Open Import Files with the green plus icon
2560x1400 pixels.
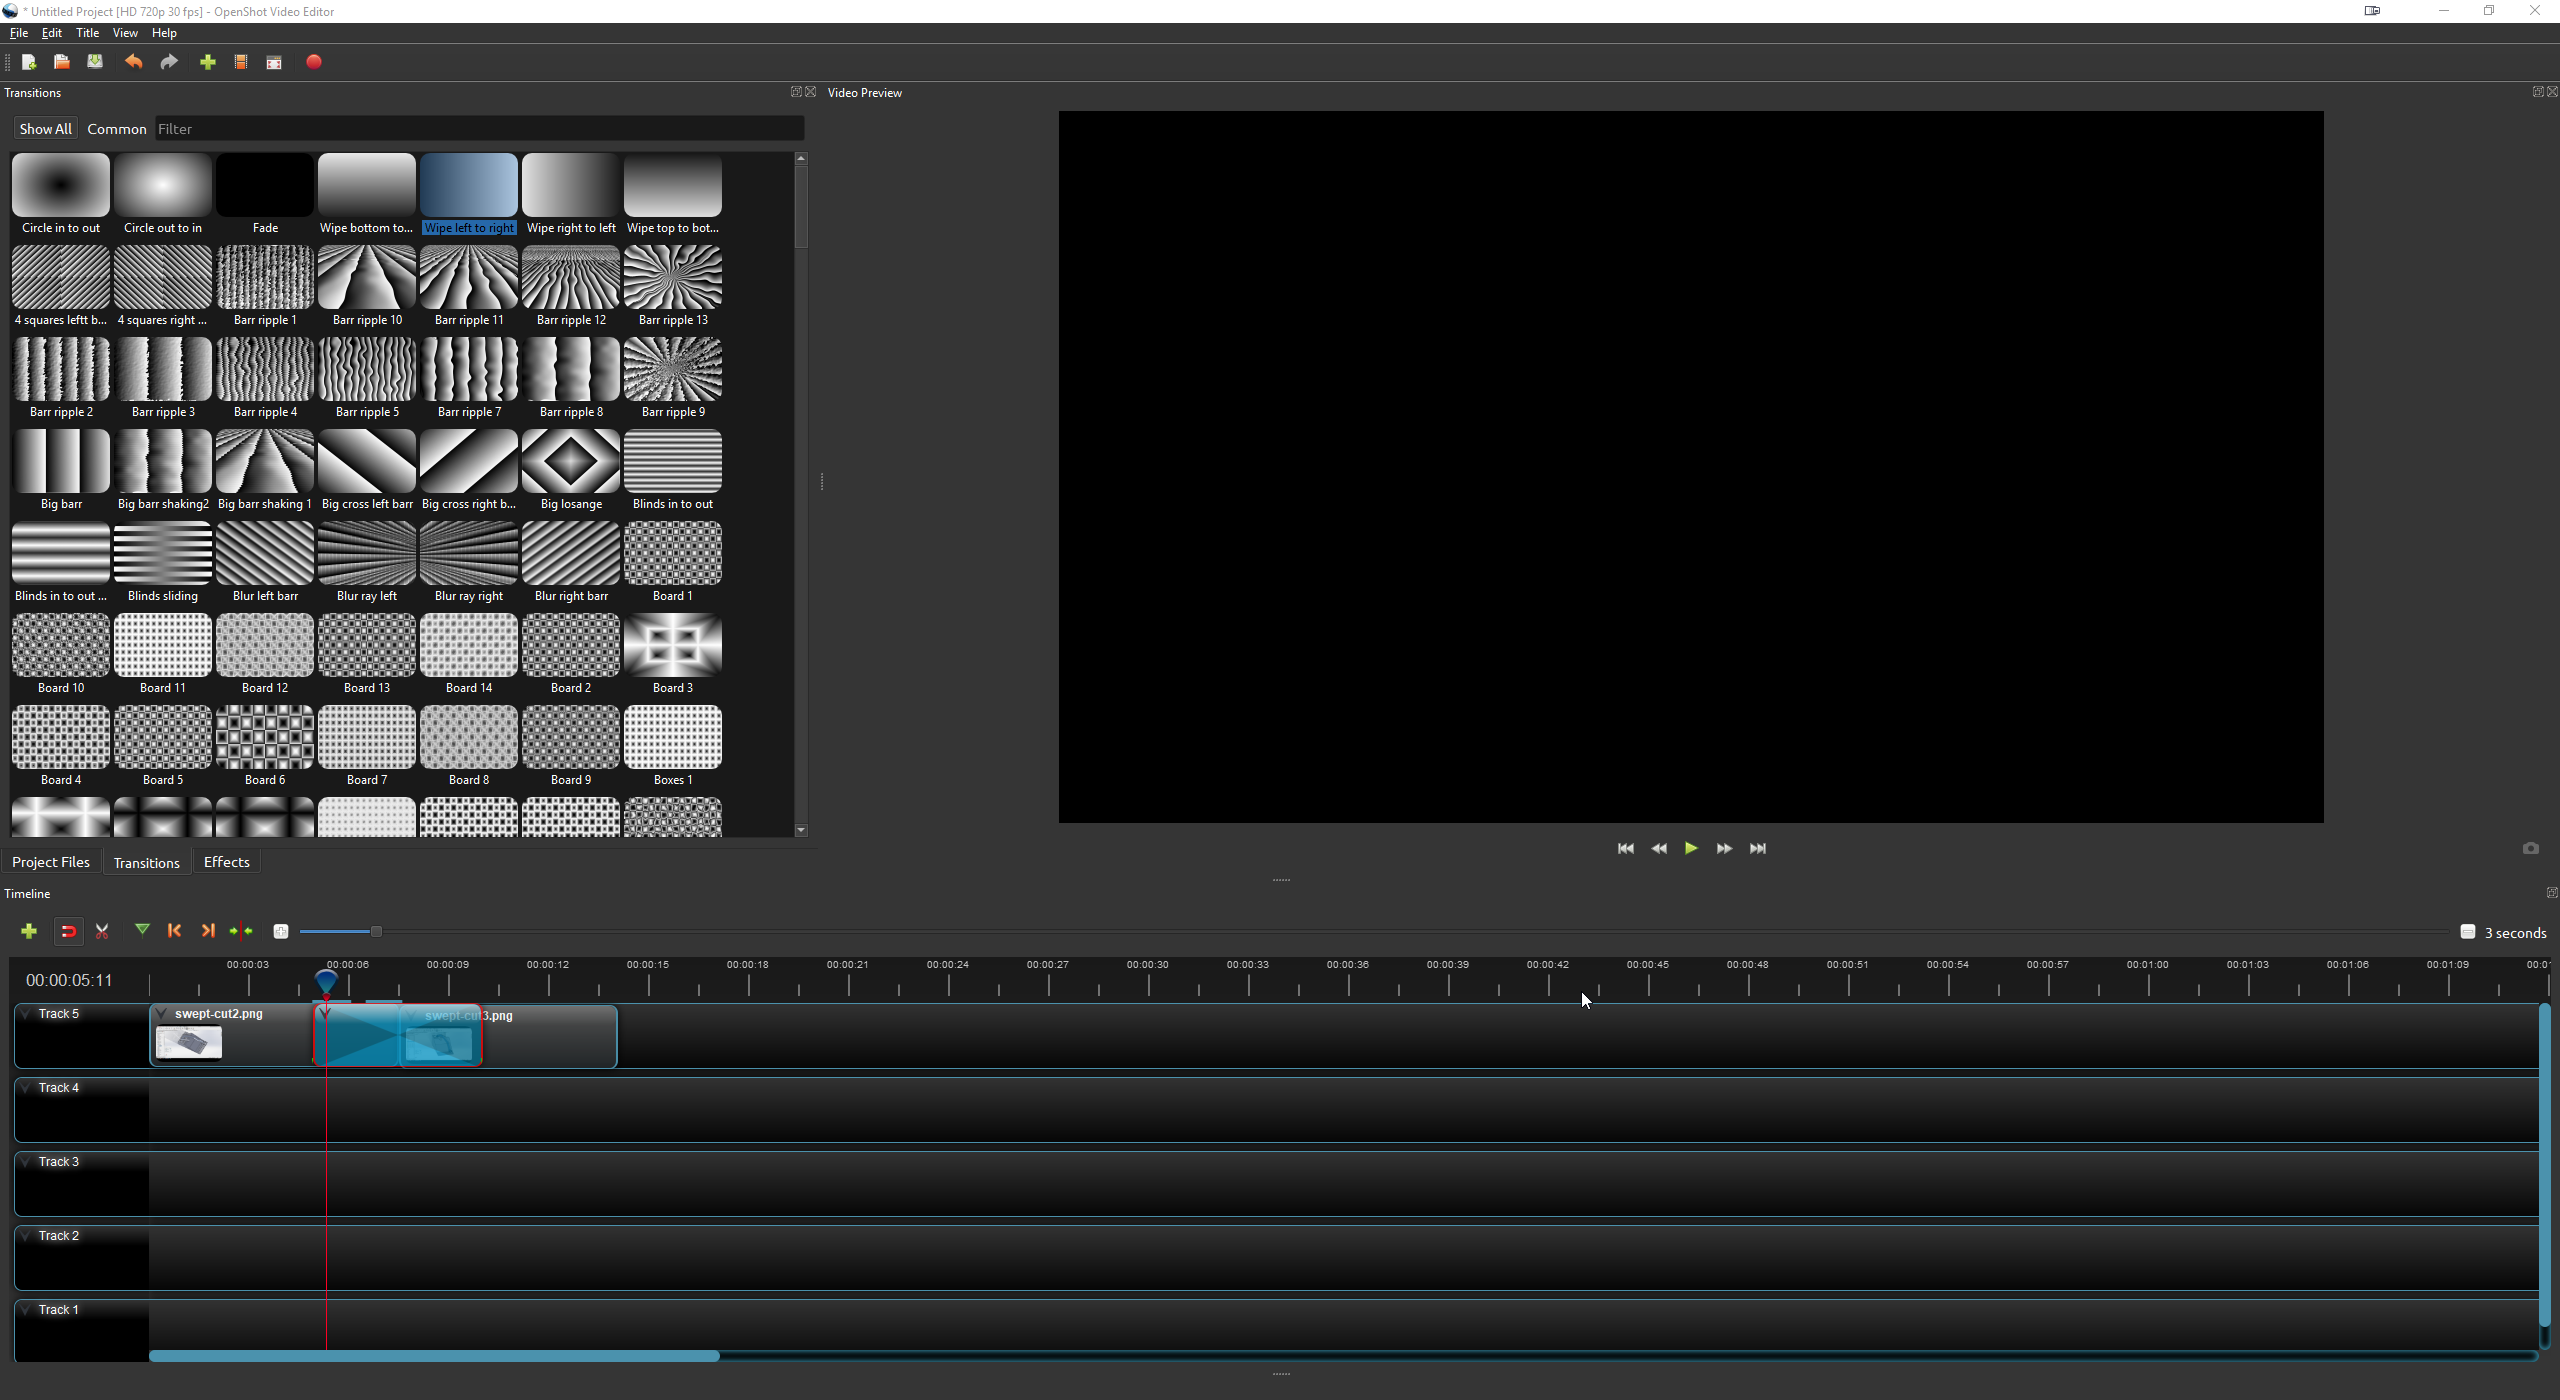(207, 62)
